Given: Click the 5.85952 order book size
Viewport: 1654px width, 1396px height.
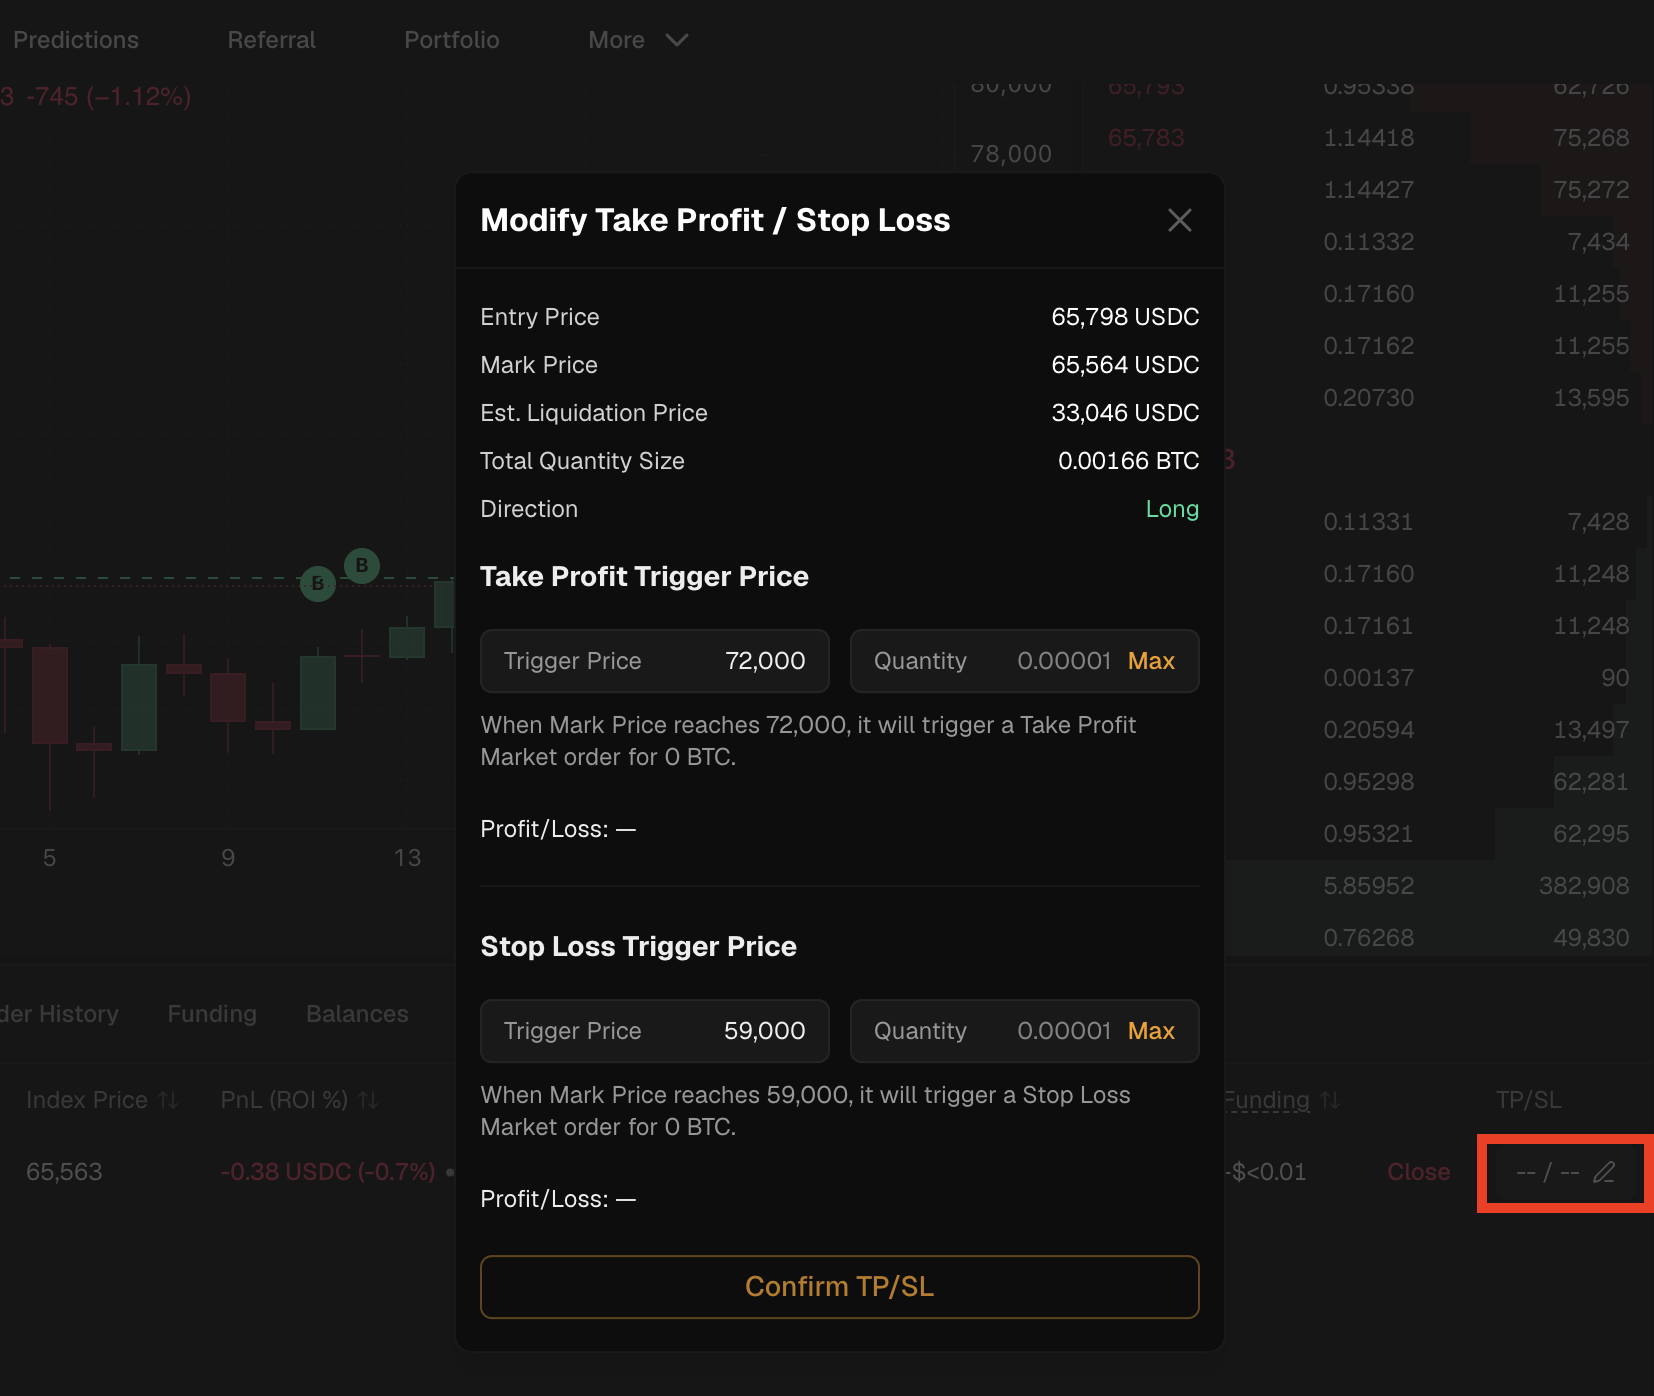Looking at the screenshot, I should click(x=1369, y=886).
